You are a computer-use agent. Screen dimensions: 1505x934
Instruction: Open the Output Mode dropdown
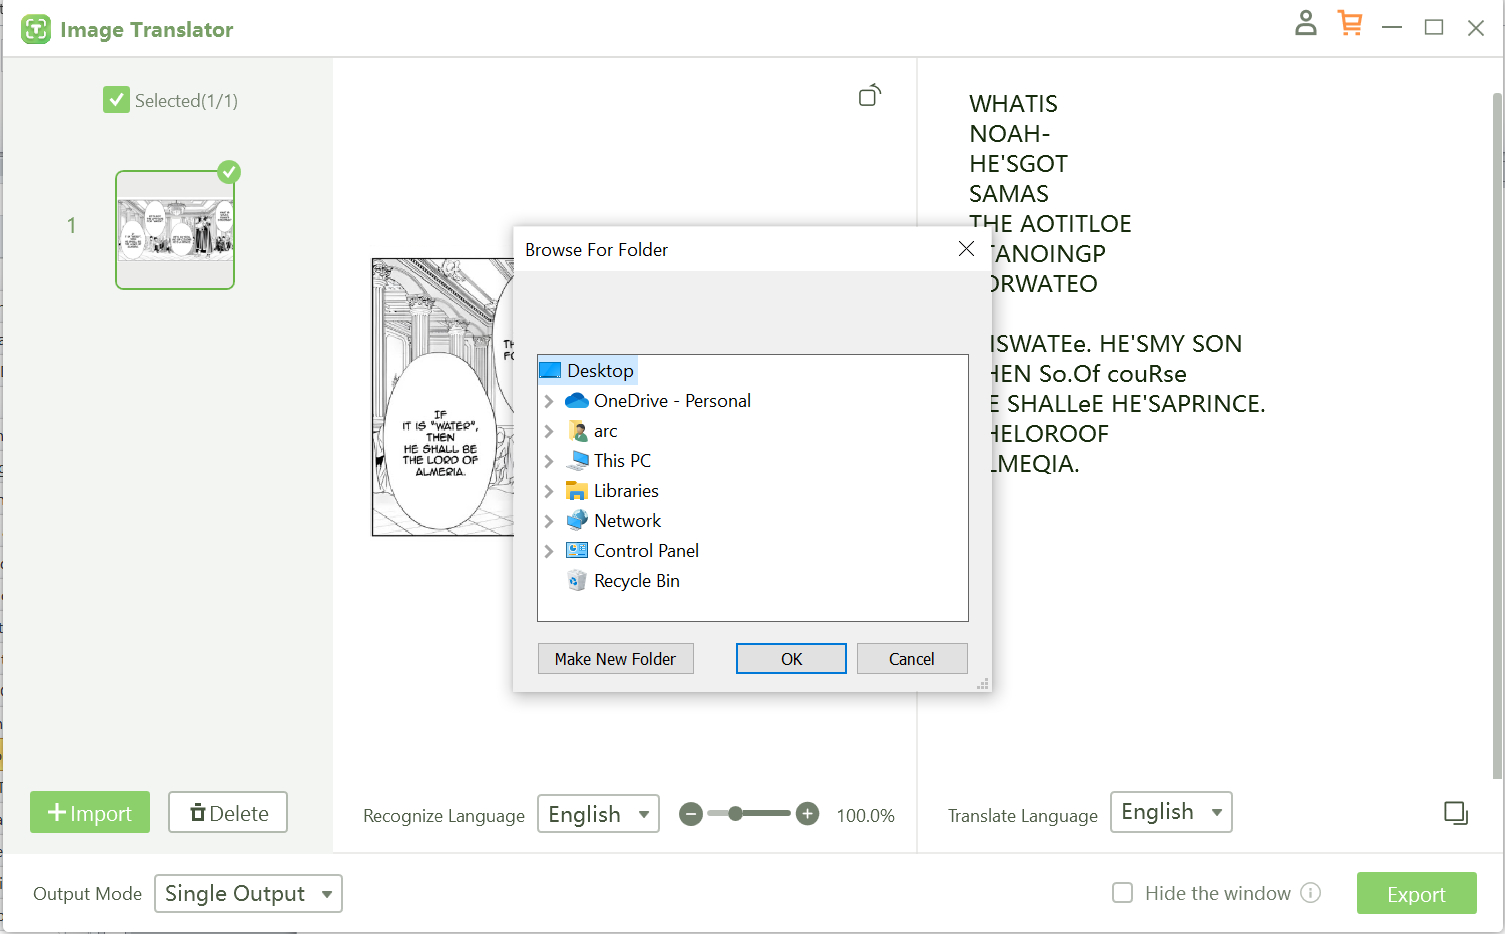coord(248,893)
